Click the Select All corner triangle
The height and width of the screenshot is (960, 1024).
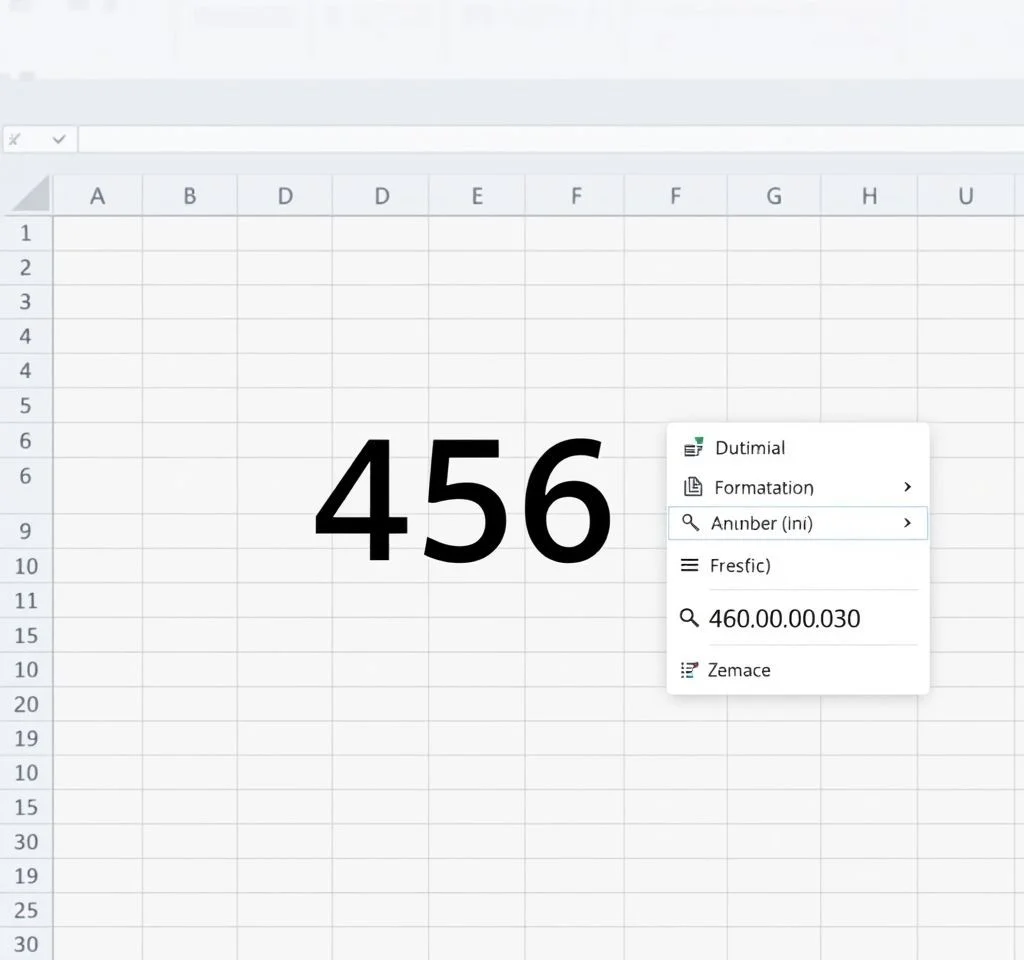coord(28,194)
